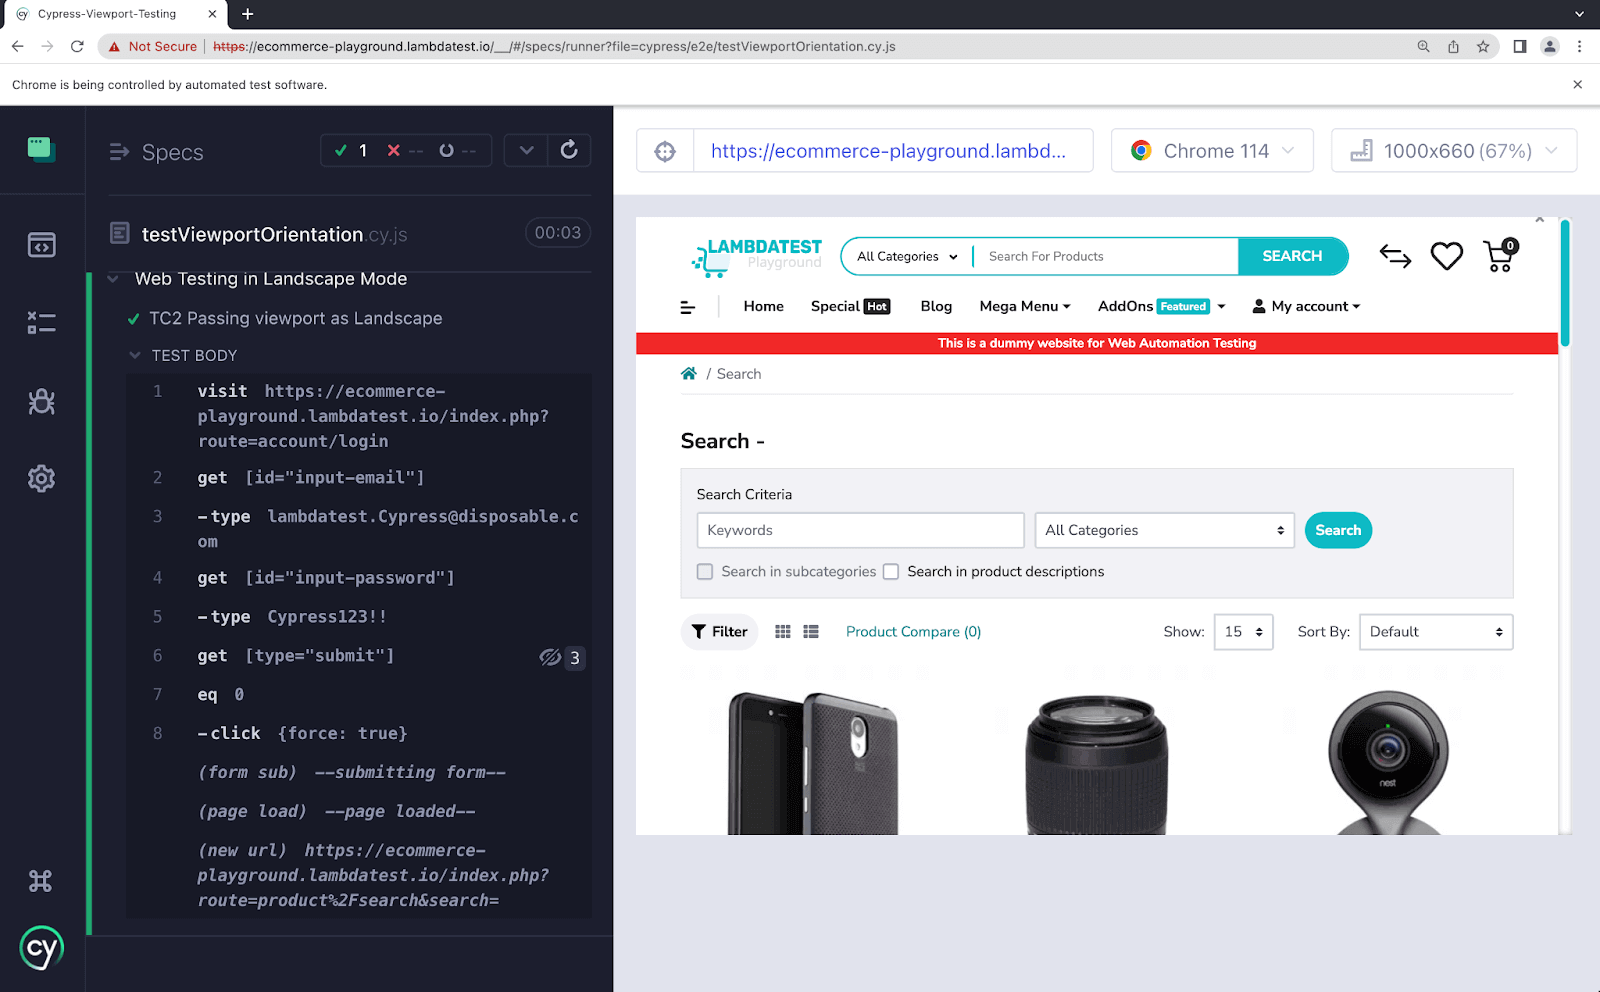Screen dimensions: 1600x992
Task: Toggle hidden elements eye icon on step 6
Action: click(550, 657)
